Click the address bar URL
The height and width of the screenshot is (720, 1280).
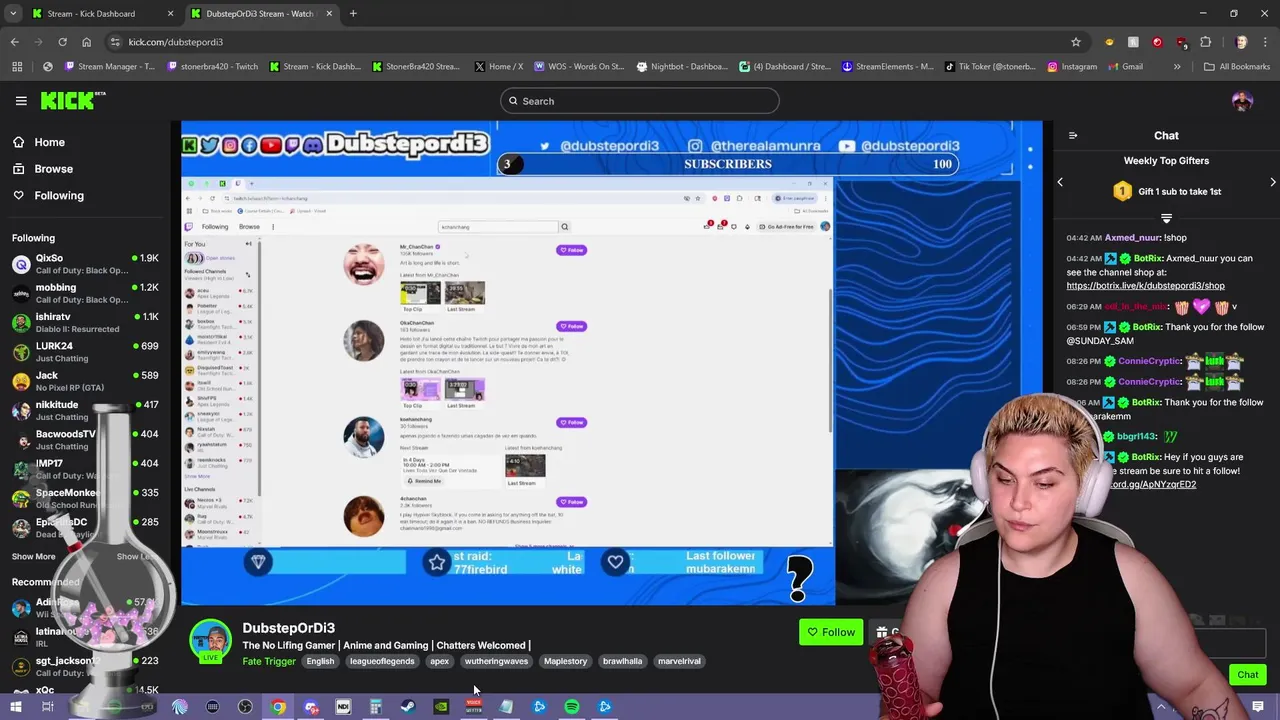pos(176,42)
